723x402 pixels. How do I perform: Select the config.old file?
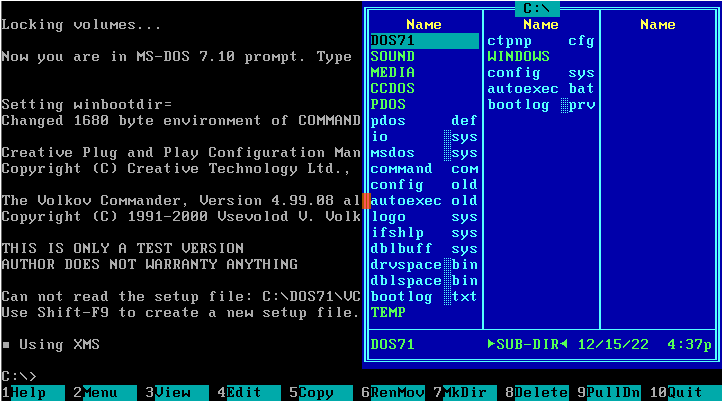click(424, 185)
